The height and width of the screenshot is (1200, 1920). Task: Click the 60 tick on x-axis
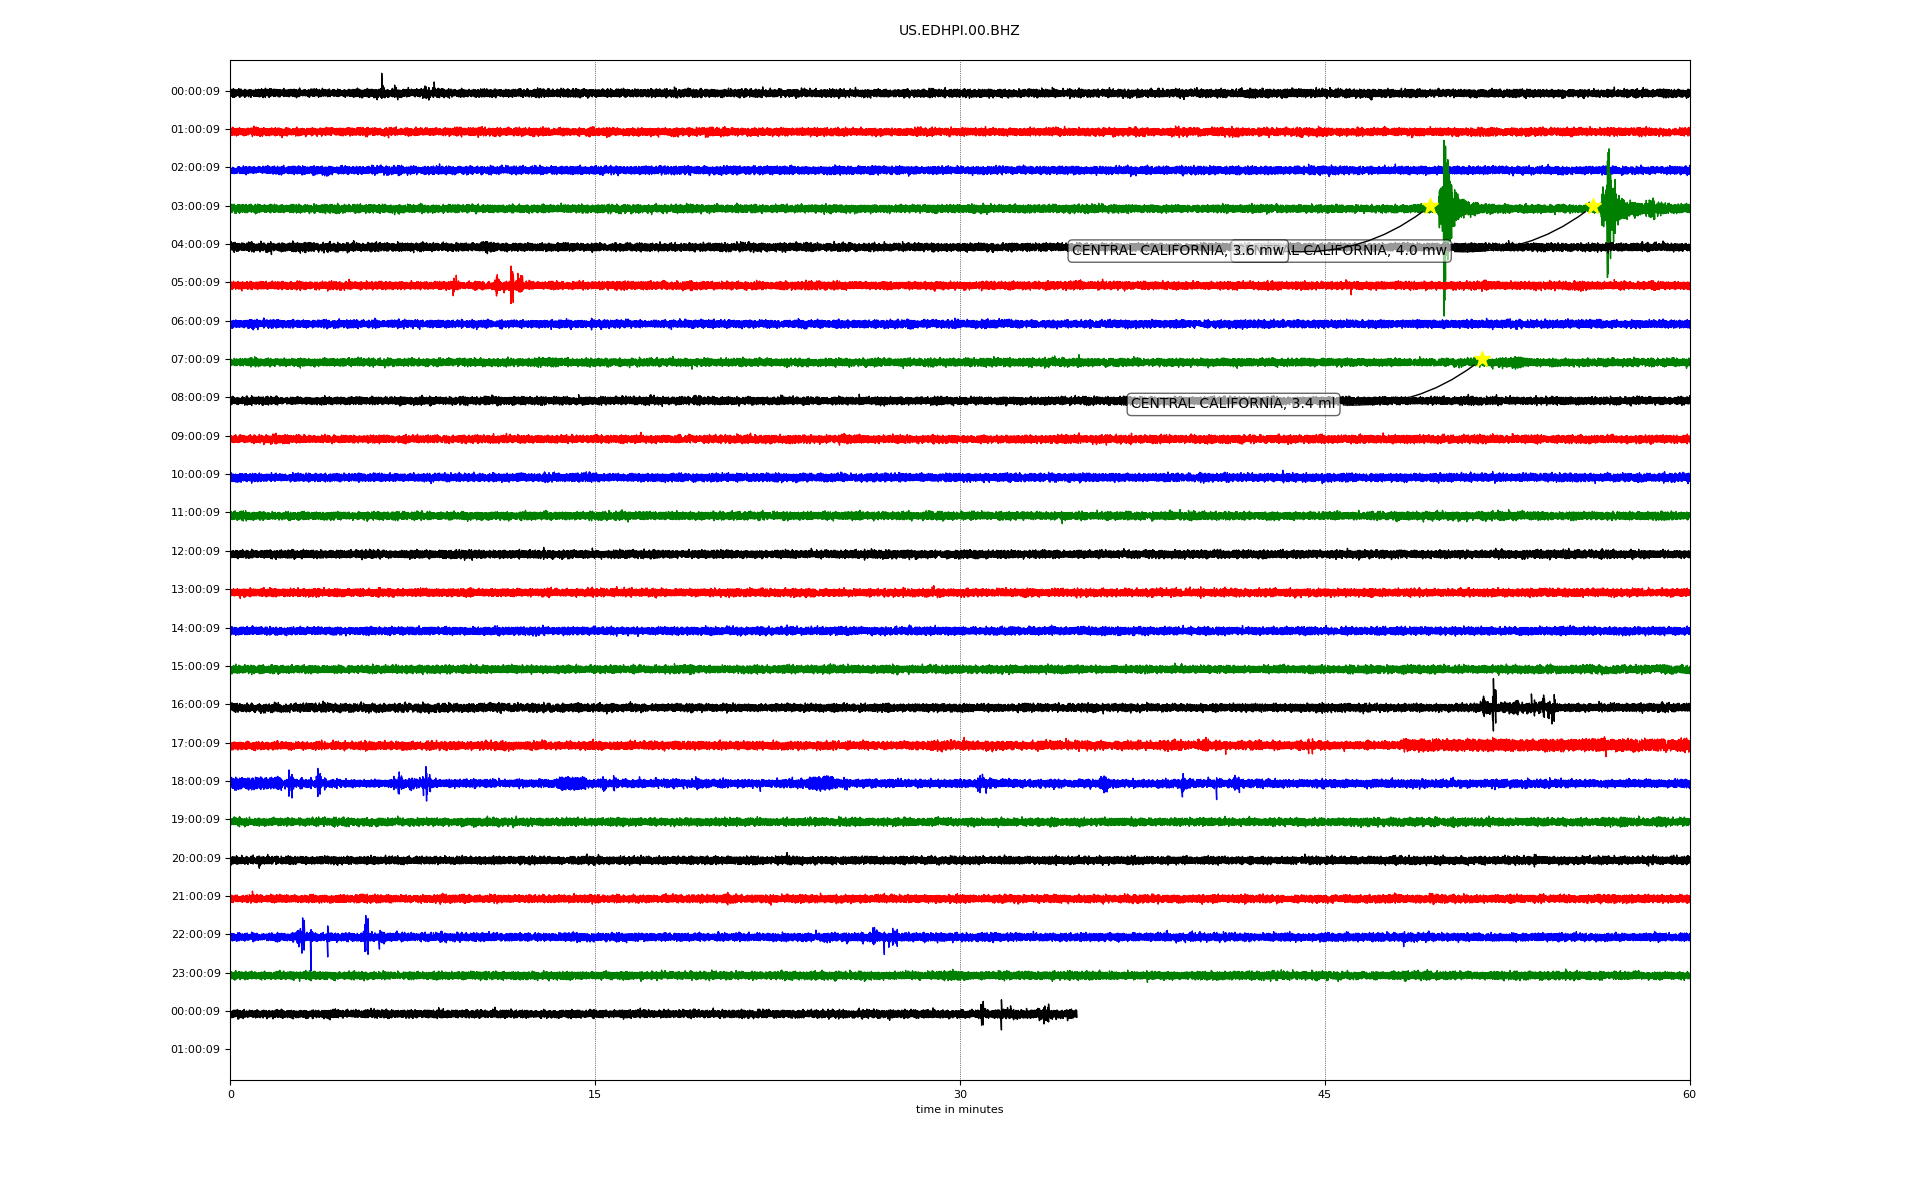1689,1094
